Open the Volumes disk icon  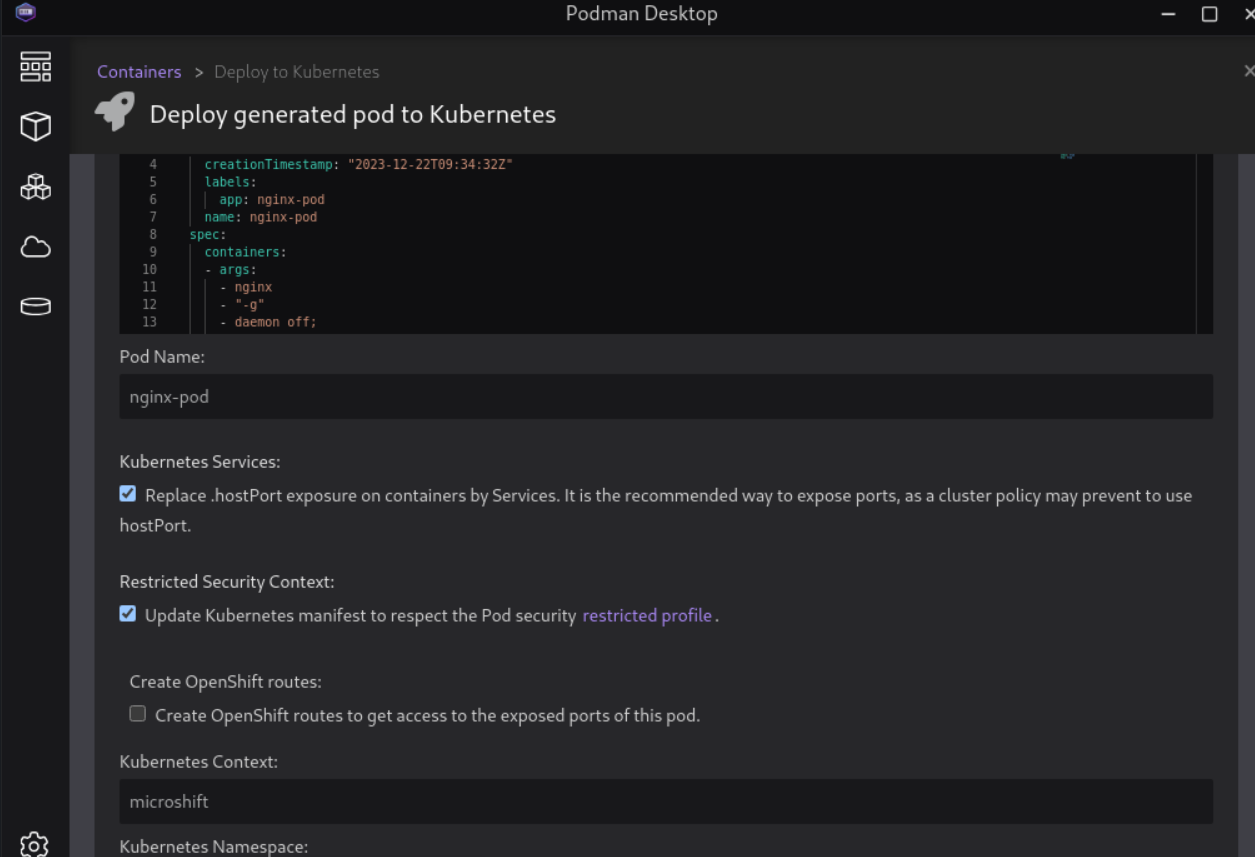(x=35, y=307)
